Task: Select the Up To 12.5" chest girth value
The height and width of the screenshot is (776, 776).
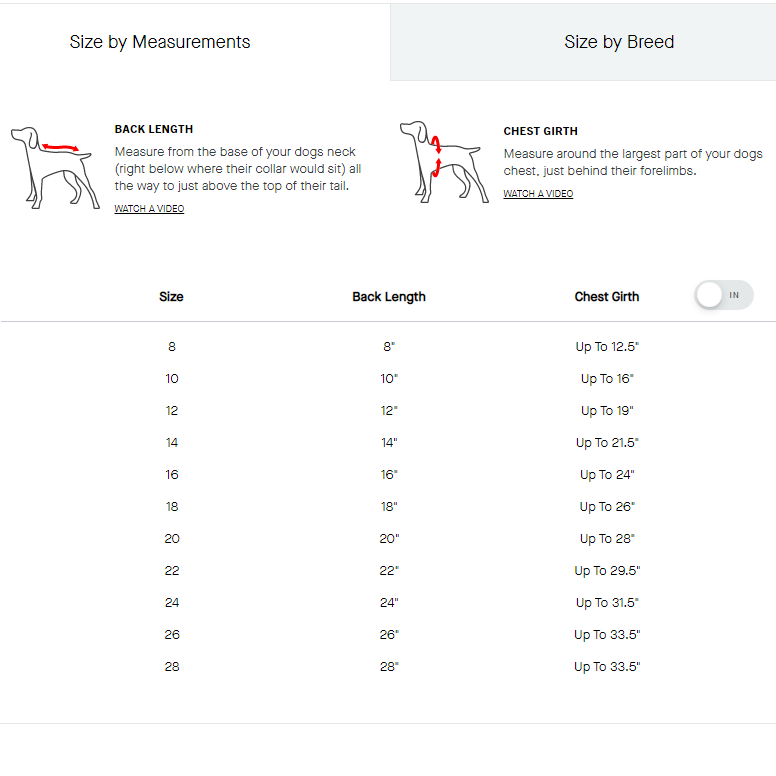Action: (607, 347)
